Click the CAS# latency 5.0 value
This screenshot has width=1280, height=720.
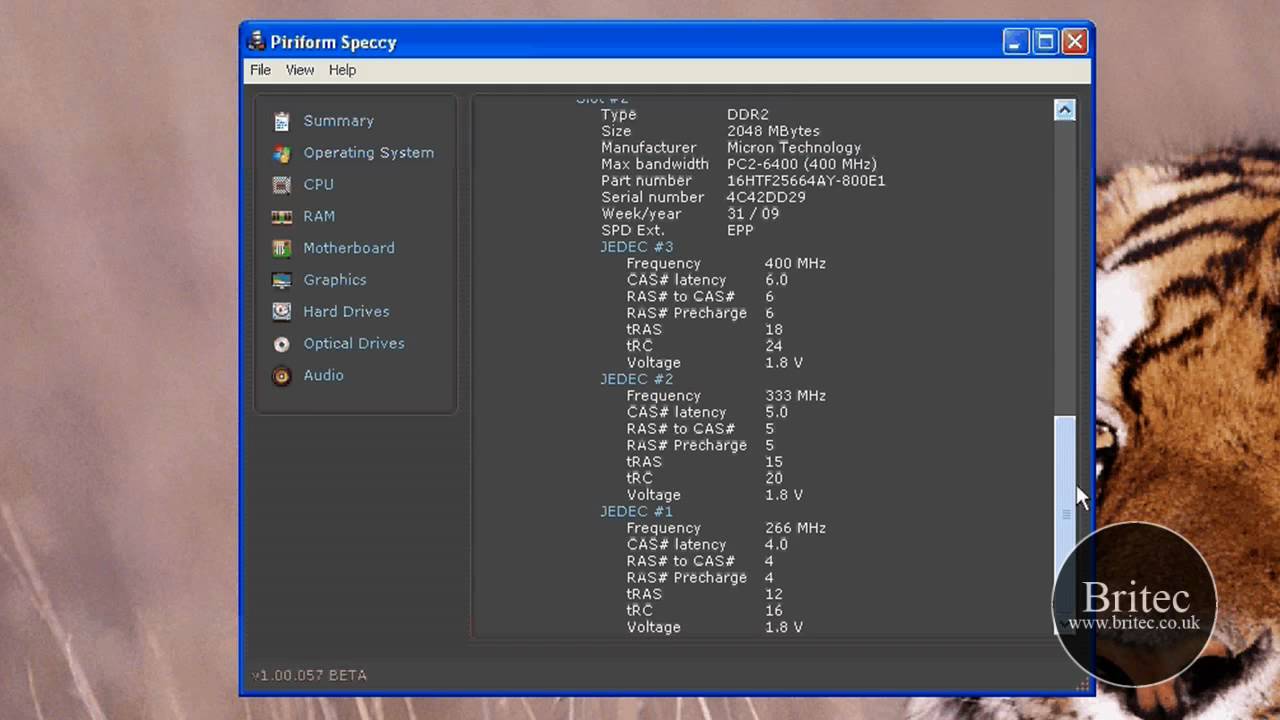click(776, 412)
